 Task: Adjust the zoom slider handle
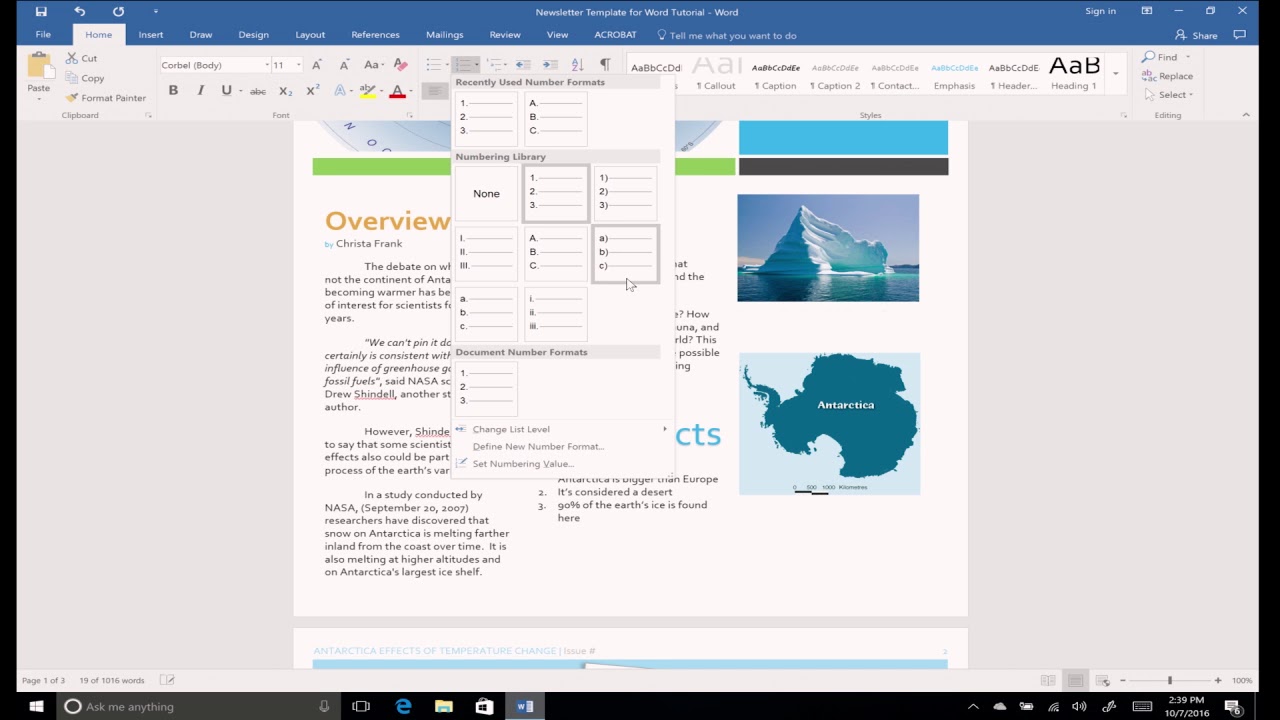1169,680
